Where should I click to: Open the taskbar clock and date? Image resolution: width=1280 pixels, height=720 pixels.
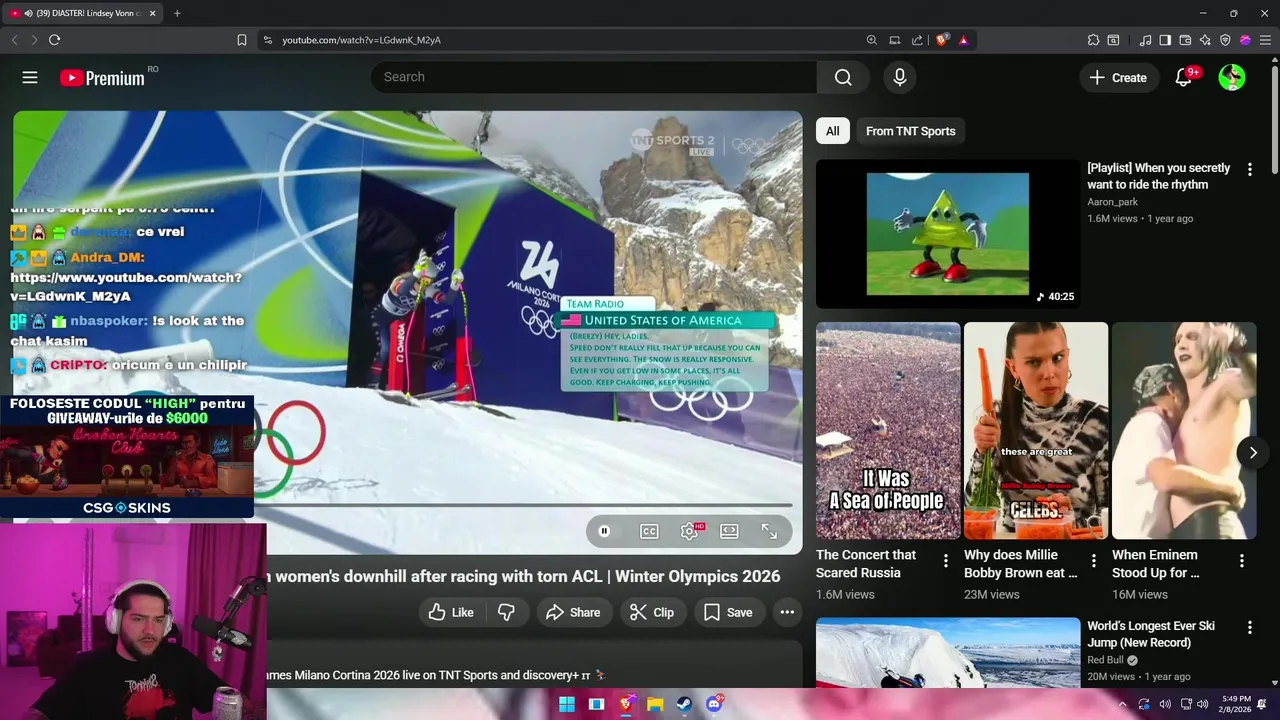pos(1236,704)
